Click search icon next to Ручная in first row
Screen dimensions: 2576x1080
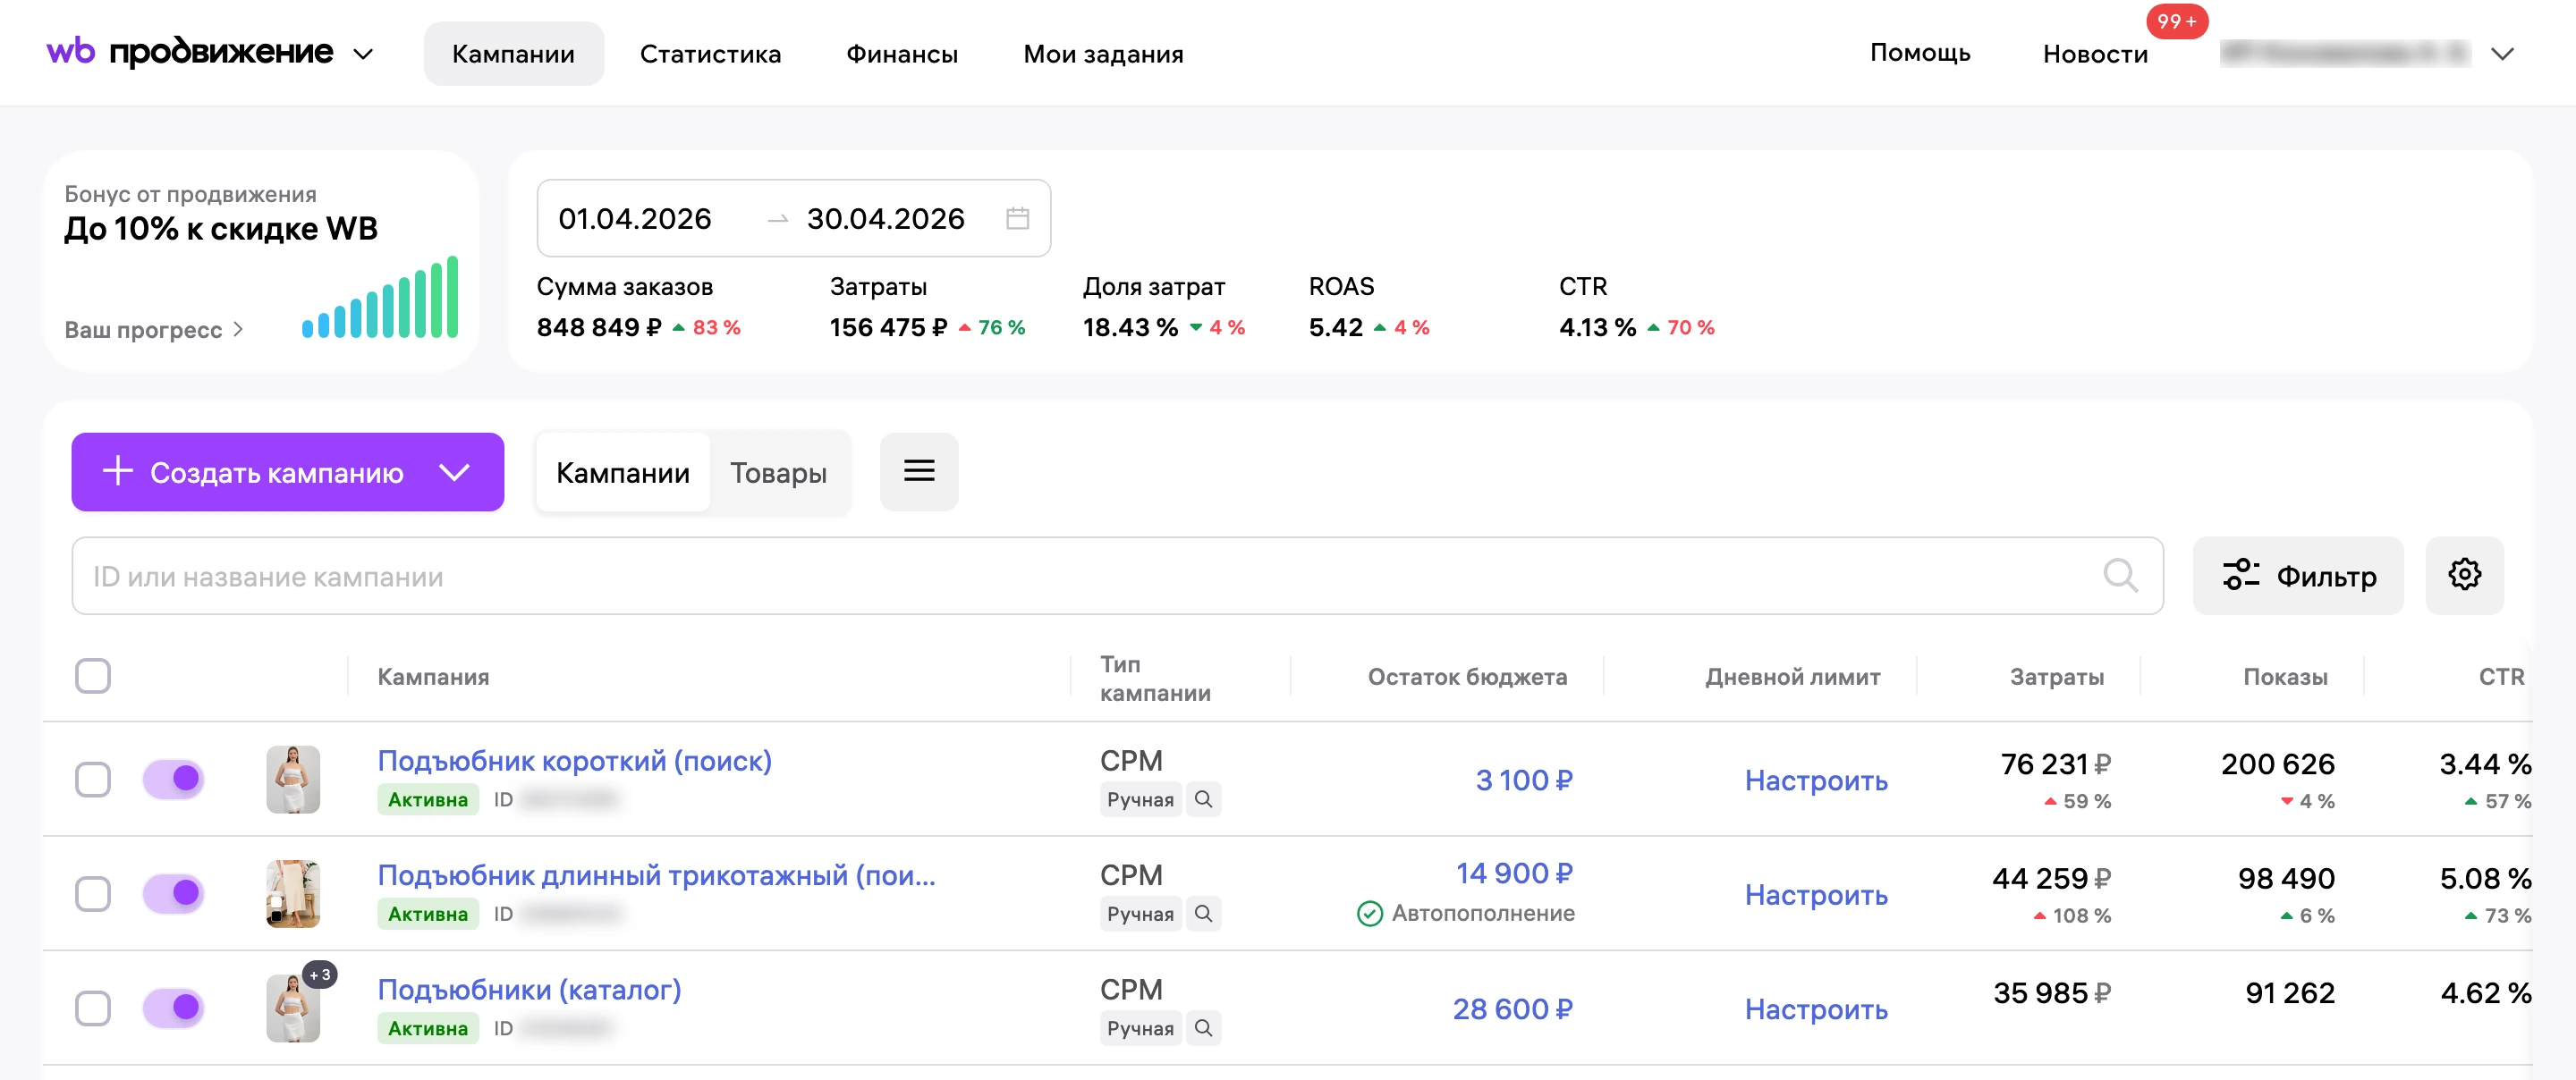click(x=1203, y=799)
